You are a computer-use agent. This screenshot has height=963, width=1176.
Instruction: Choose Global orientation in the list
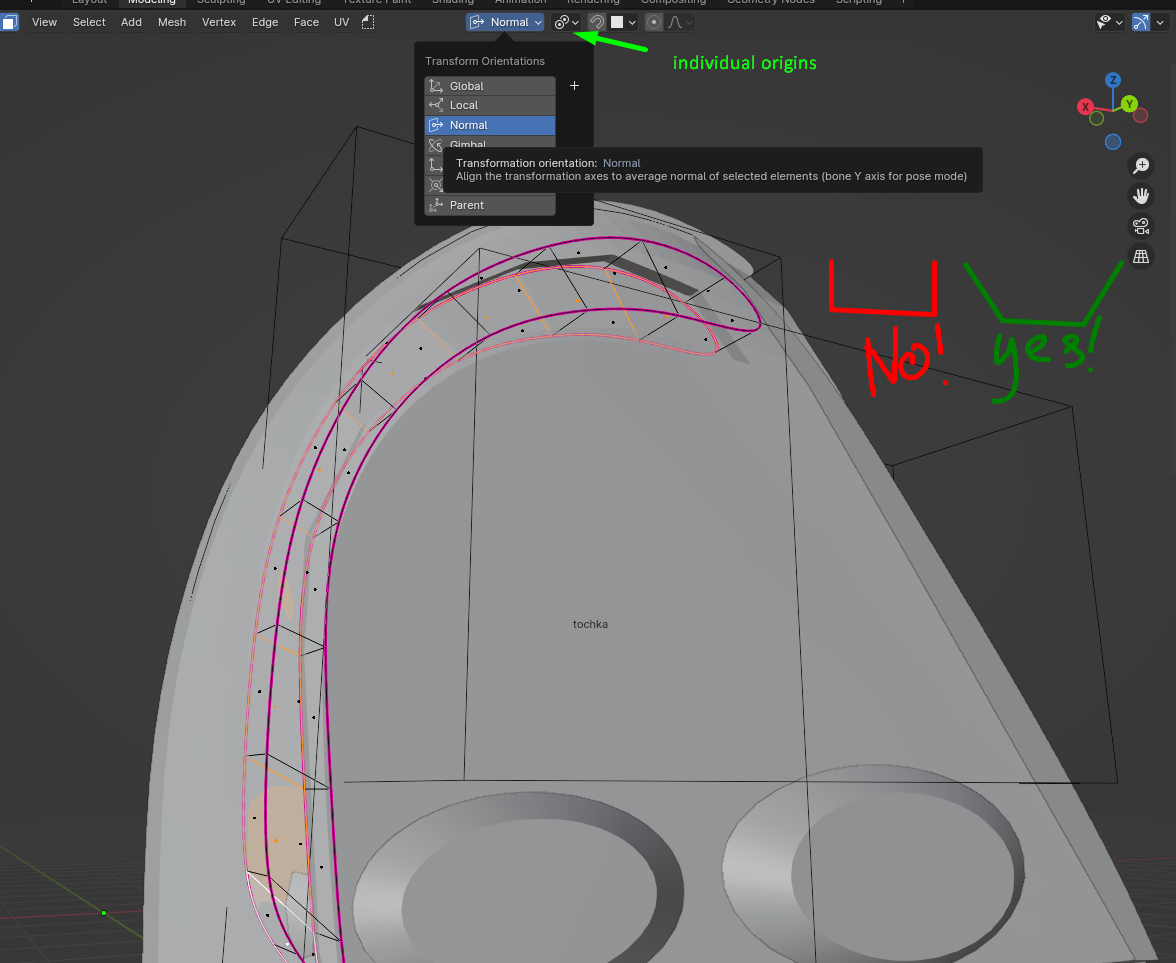490,86
